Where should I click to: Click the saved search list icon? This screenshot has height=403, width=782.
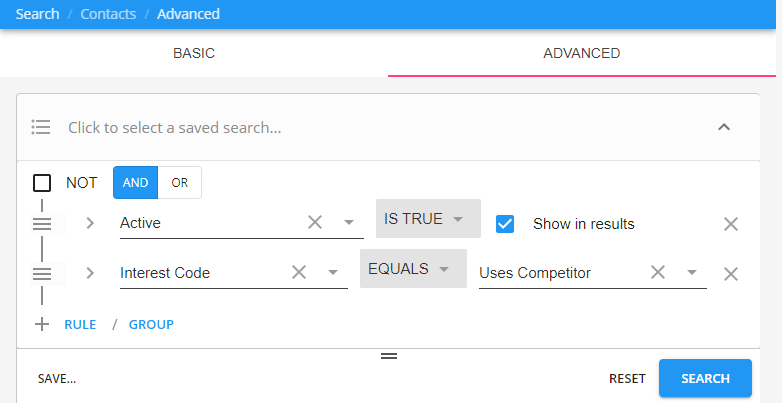coord(41,127)
